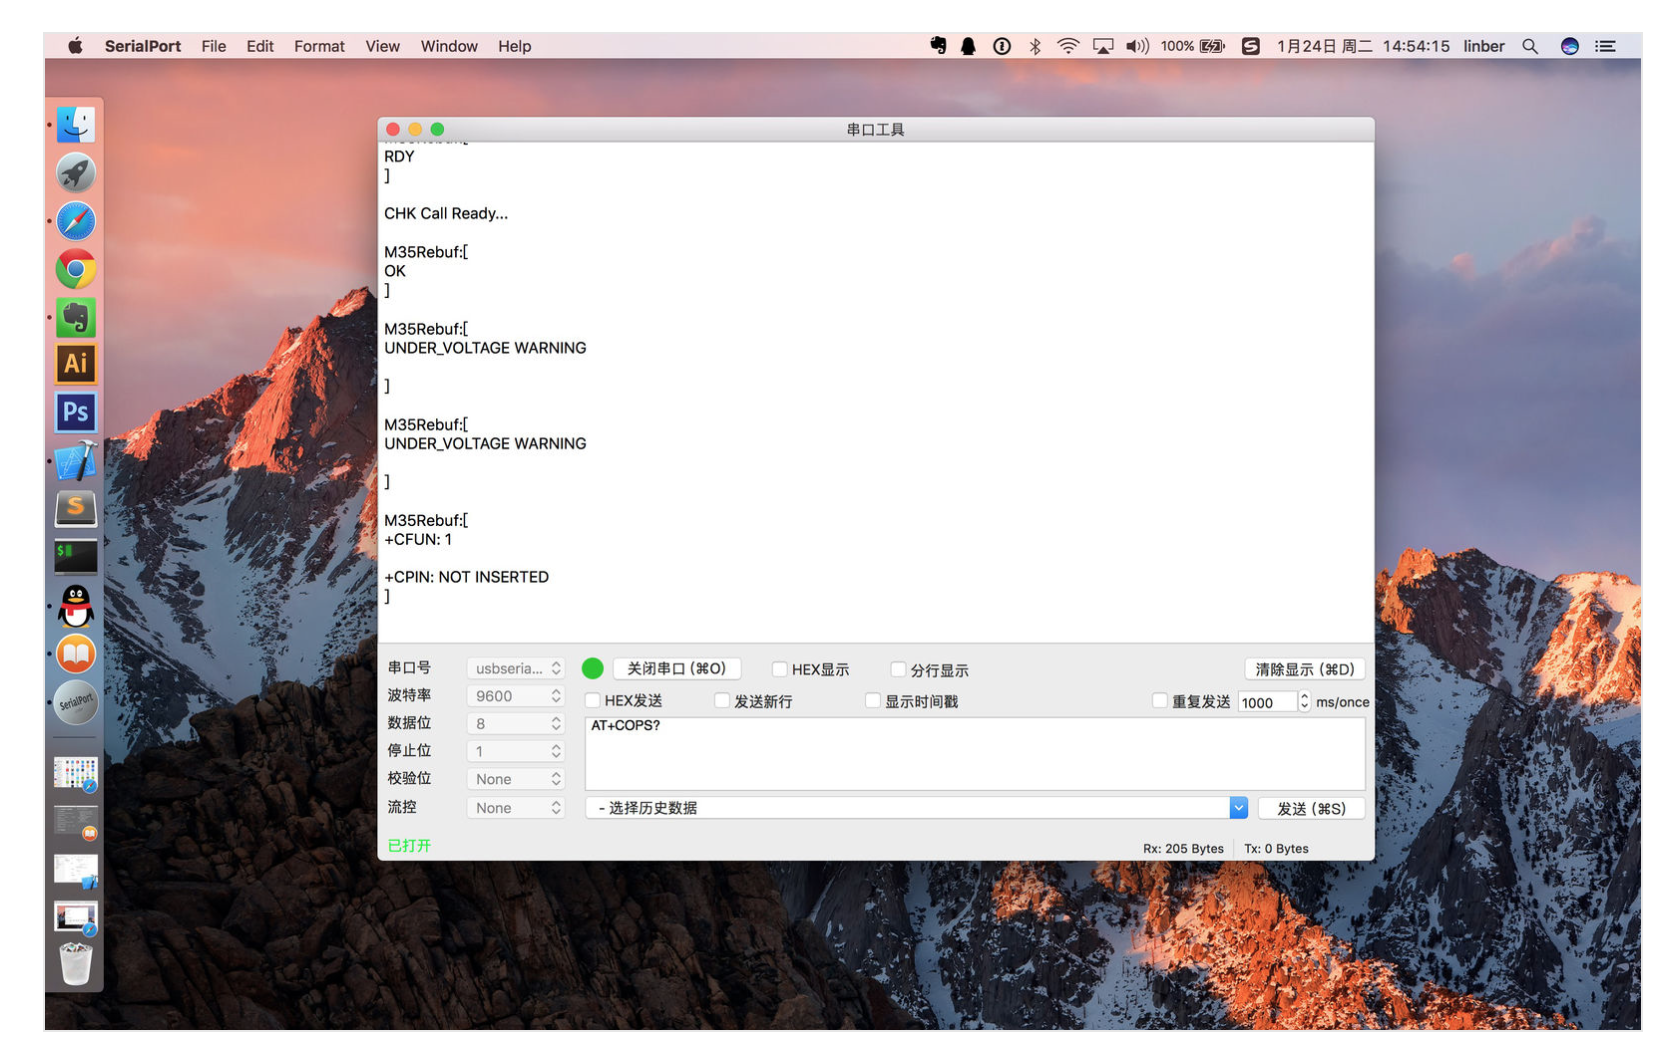Click the battery status icon
The image size is (1668, 1056).
point(1212,46)
